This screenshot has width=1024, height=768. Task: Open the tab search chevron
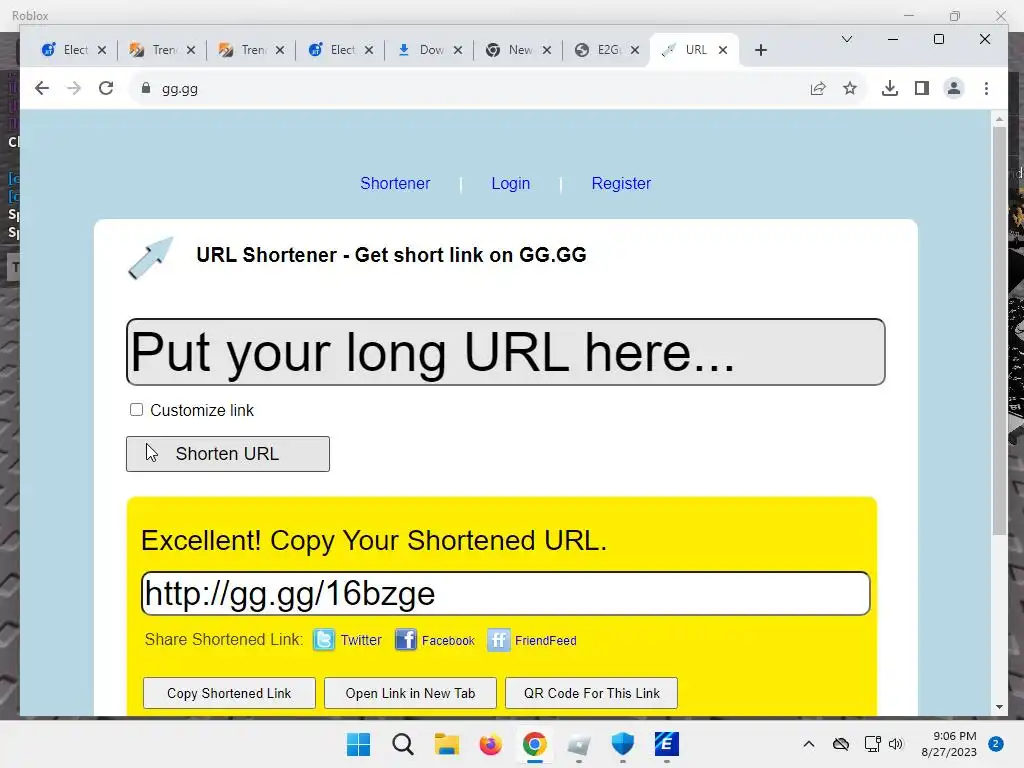click(847, 39)
